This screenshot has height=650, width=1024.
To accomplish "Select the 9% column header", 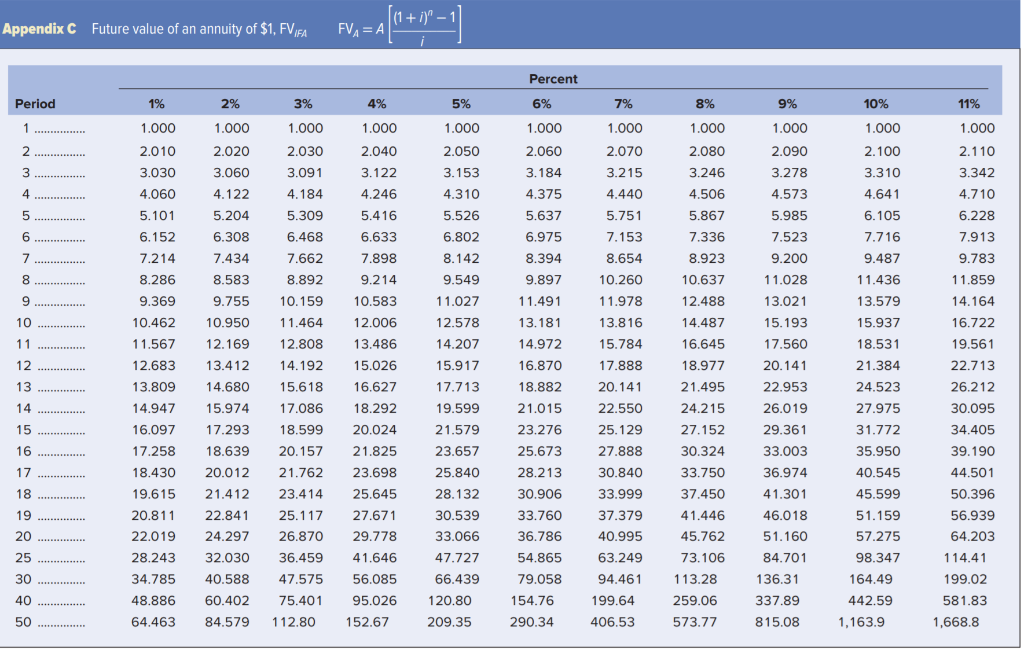I will tap(787, 104).
